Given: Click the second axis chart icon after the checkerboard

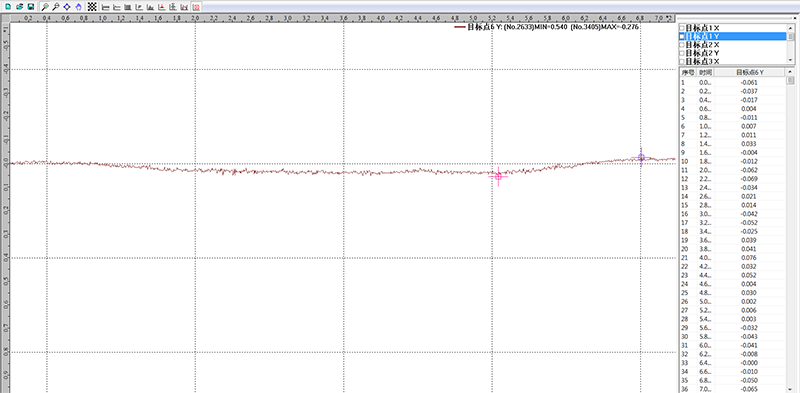Looking at the screenshot, I should [117, 7].
